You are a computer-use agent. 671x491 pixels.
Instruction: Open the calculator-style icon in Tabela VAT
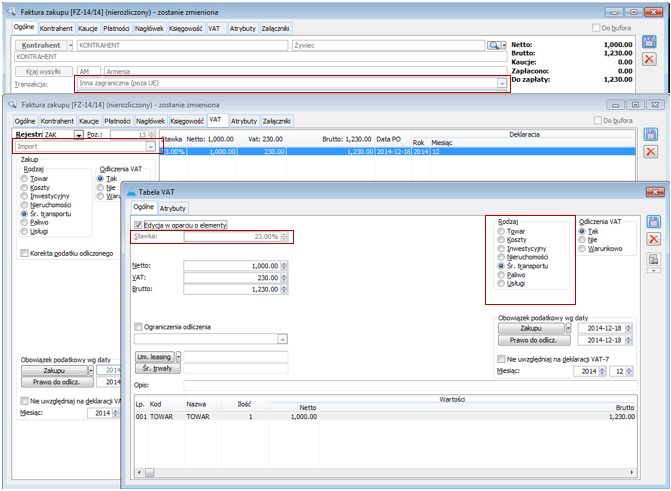click(x=653, y=259)
